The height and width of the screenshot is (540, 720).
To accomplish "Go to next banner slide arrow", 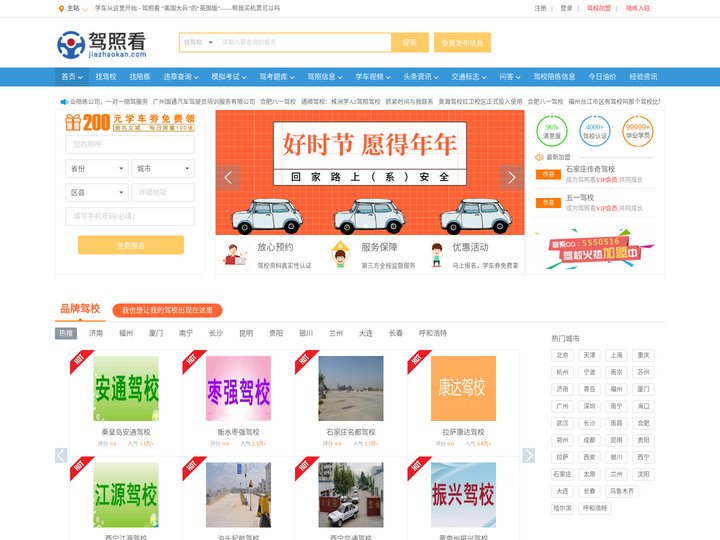I will tap(512, 177).
